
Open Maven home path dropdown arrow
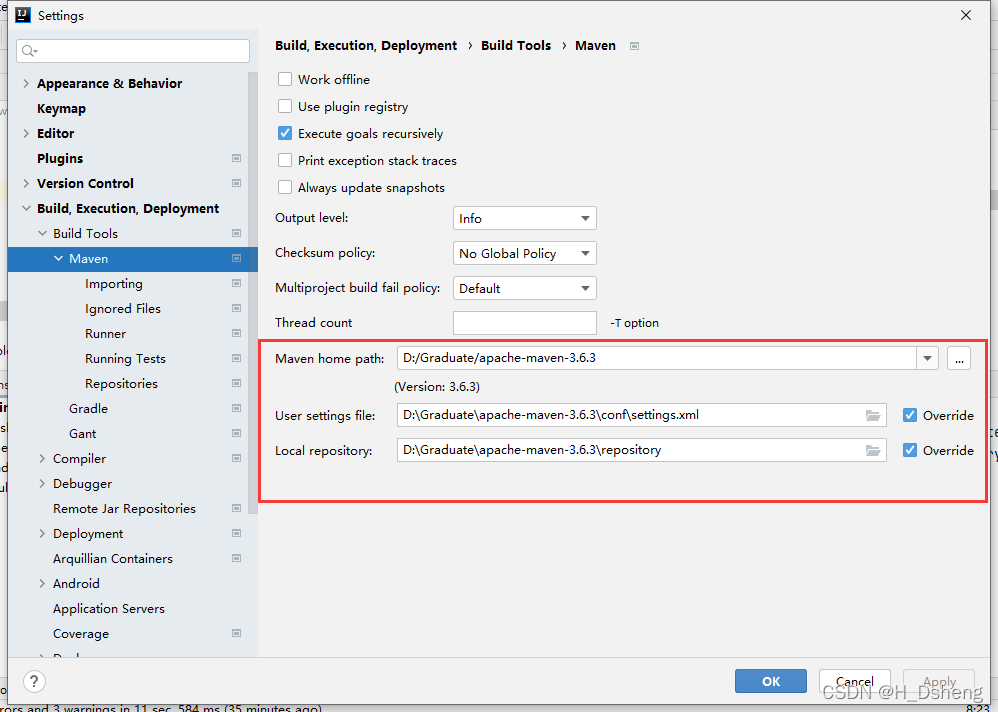pos(927,358)
